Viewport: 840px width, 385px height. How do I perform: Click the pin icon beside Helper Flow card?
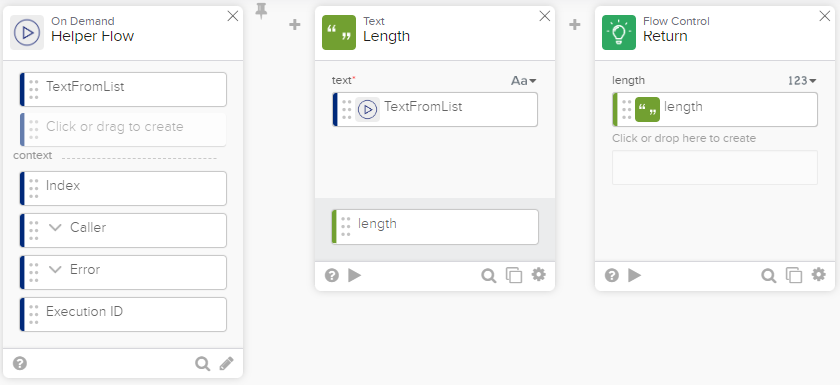click(261, 11)
